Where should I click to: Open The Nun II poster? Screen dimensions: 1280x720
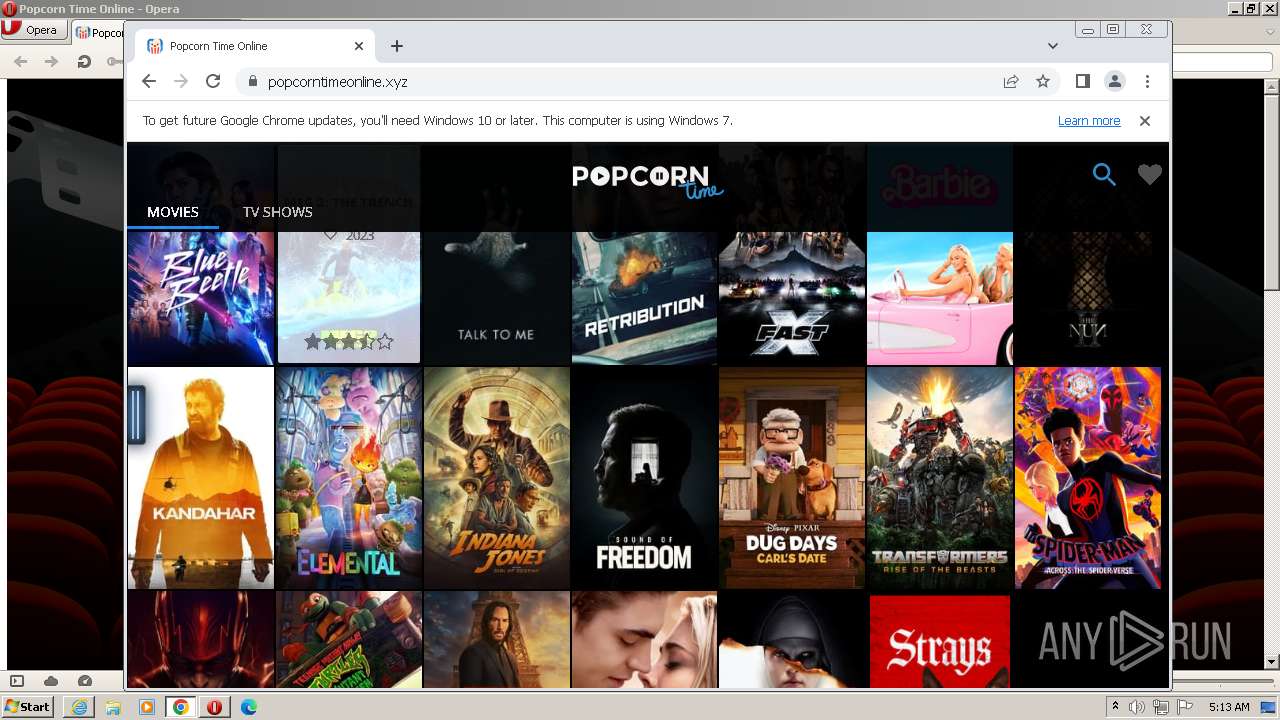[x=1088, y=298]
